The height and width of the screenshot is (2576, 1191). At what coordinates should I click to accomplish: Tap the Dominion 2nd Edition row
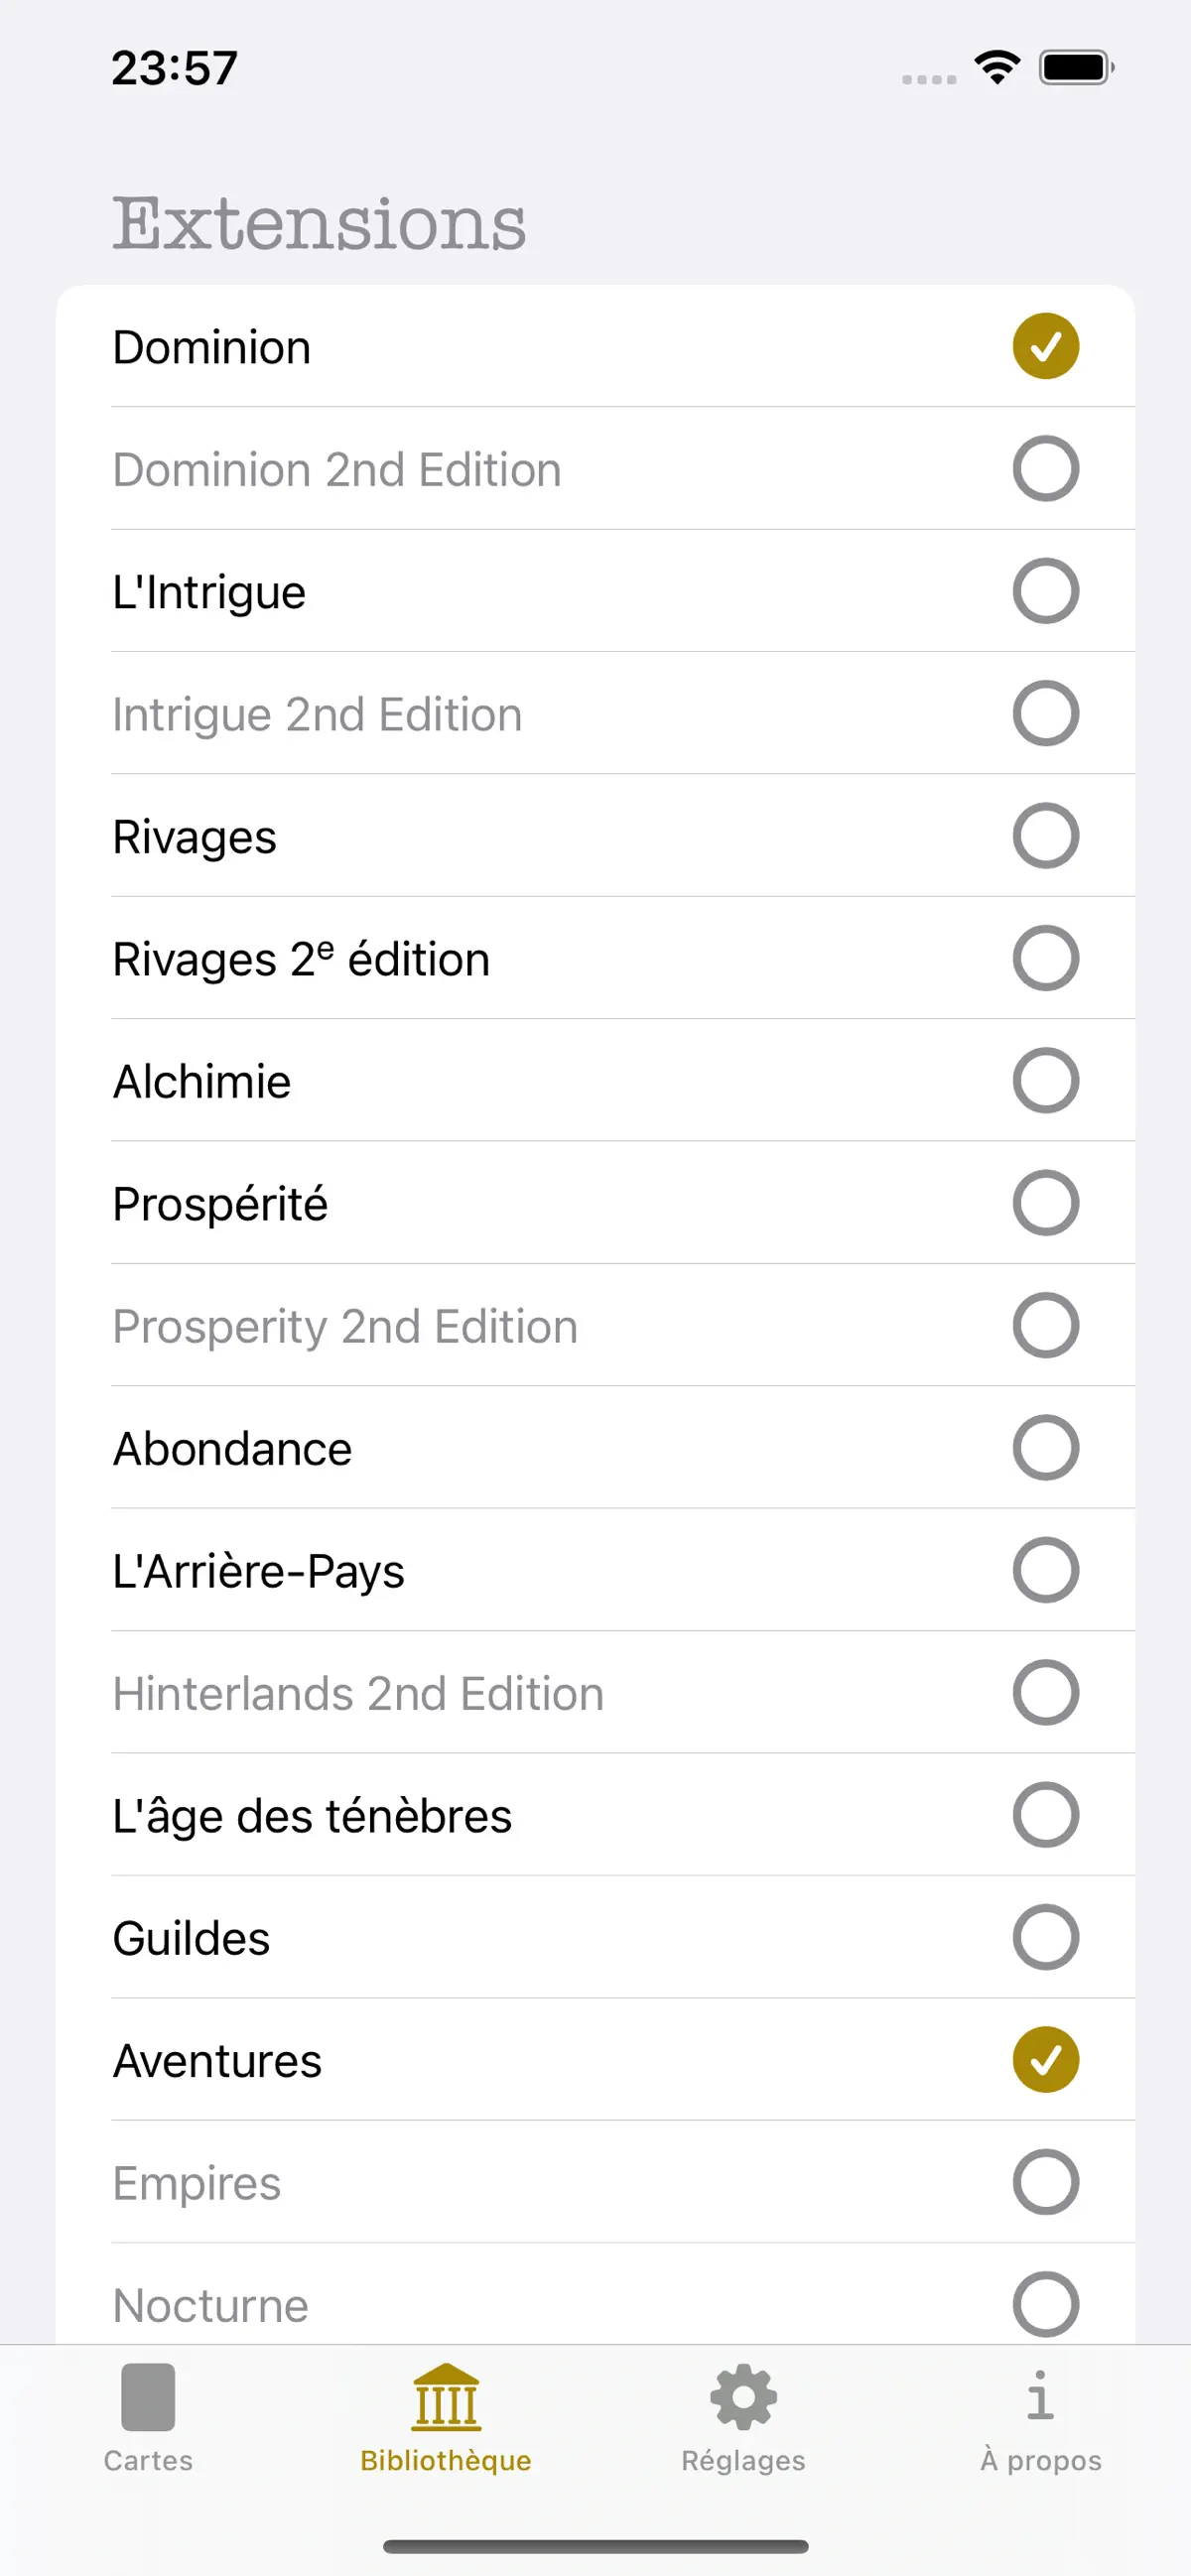[595, 469]
